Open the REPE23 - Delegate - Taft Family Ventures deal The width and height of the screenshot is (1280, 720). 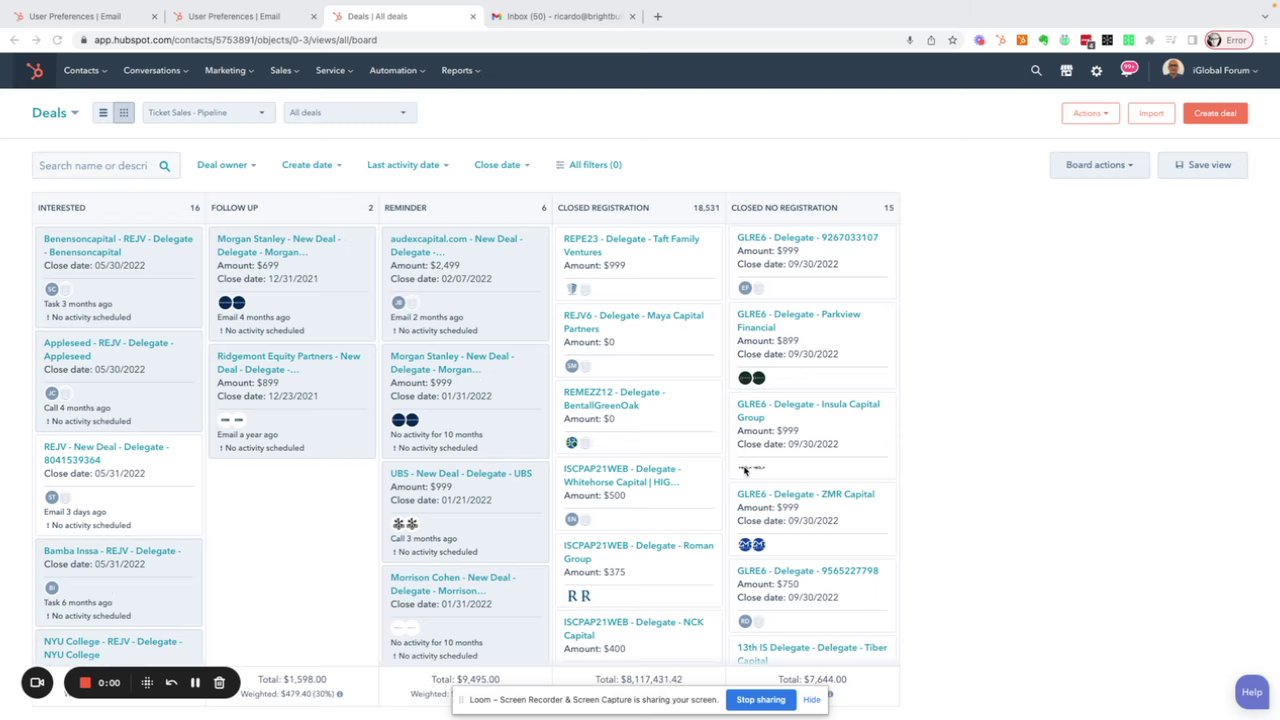pos(632,246)
